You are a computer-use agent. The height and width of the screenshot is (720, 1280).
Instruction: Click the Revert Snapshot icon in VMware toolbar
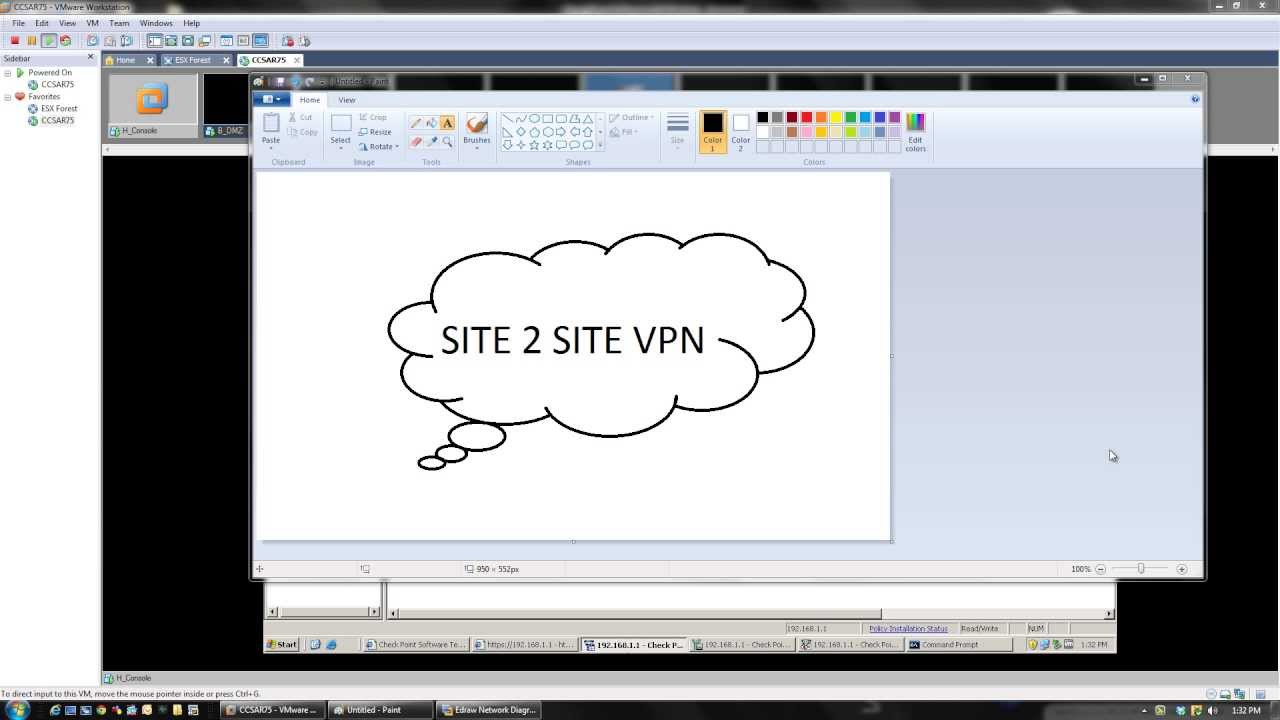pos(109,41)
